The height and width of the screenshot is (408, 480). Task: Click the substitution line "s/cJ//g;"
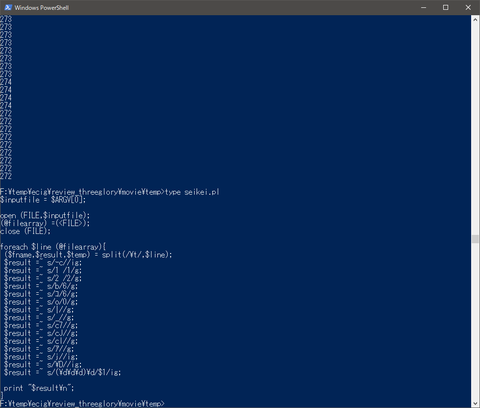(x=41, y=333)
